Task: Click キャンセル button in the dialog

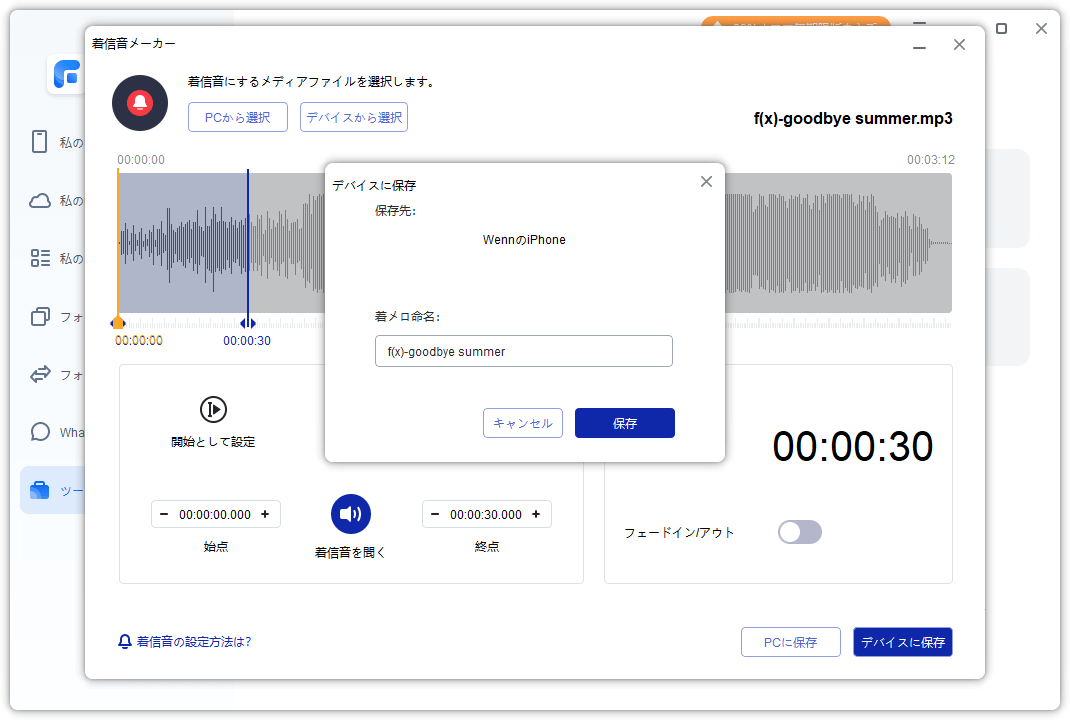Action: pyautogui.click(x=523, y=423)
